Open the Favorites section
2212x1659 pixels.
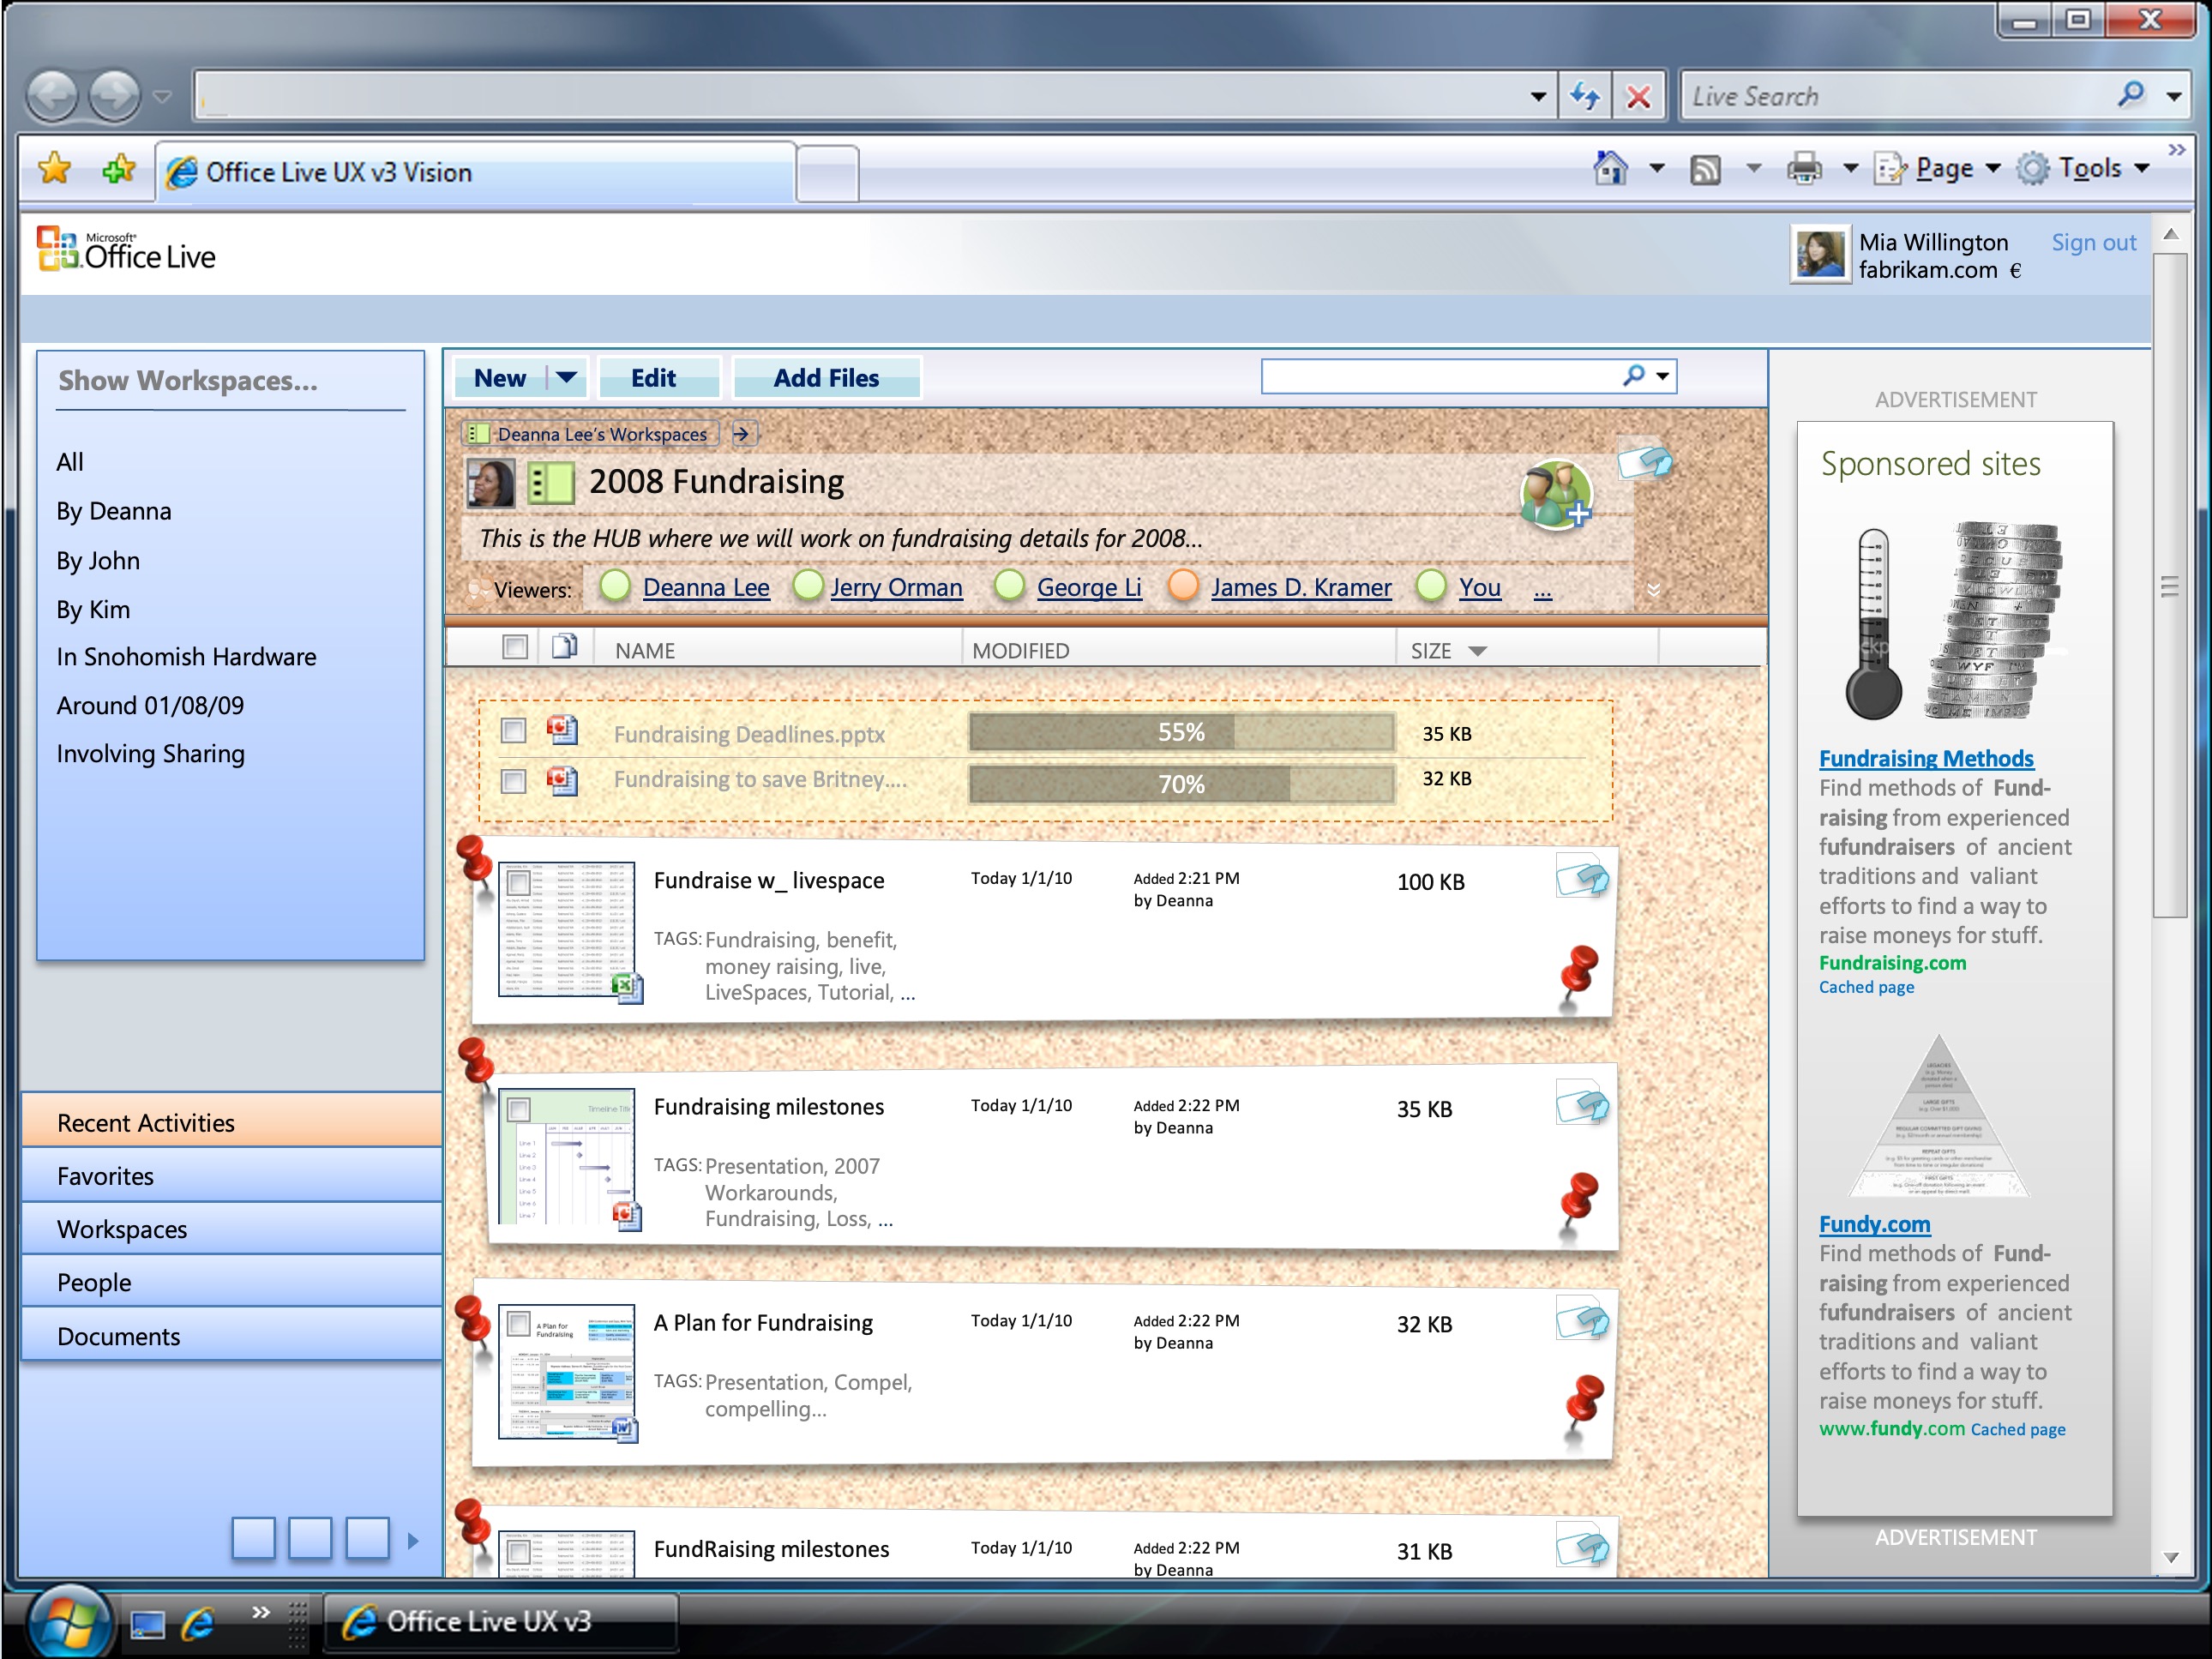tap(231, 1176)
